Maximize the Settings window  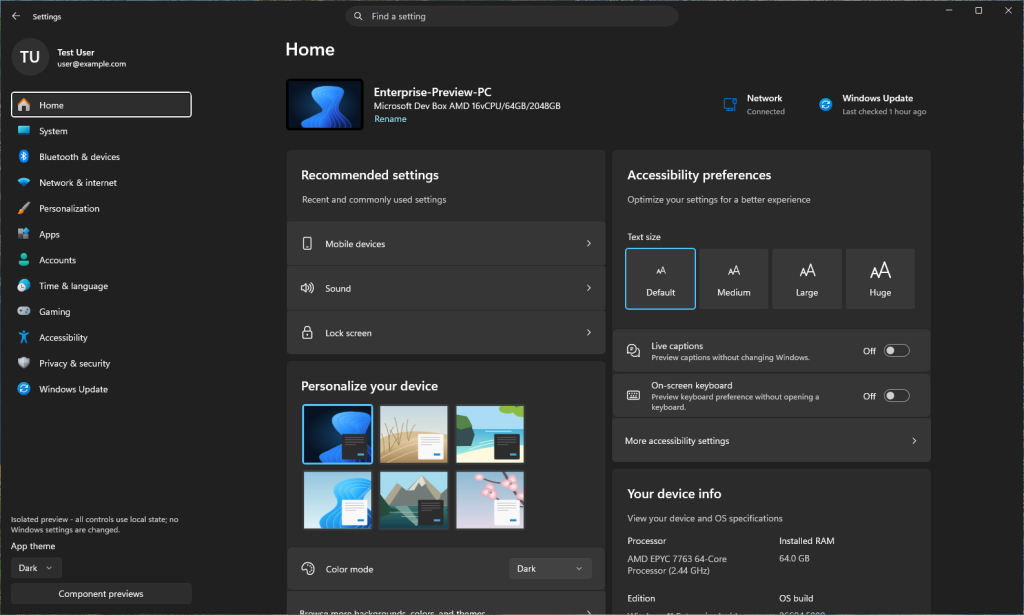pyautogui.click(x=978, y=10)
